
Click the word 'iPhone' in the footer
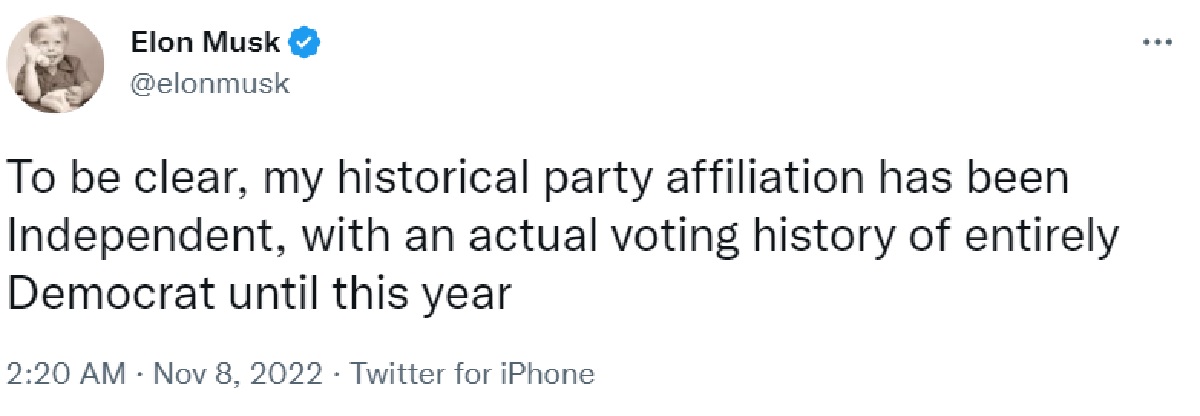[556, 375]
